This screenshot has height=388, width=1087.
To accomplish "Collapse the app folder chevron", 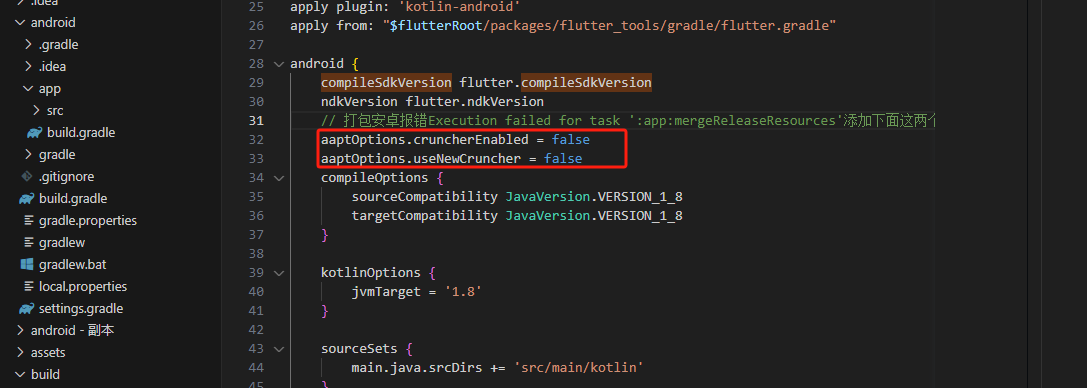I will [x=28, y=89].
